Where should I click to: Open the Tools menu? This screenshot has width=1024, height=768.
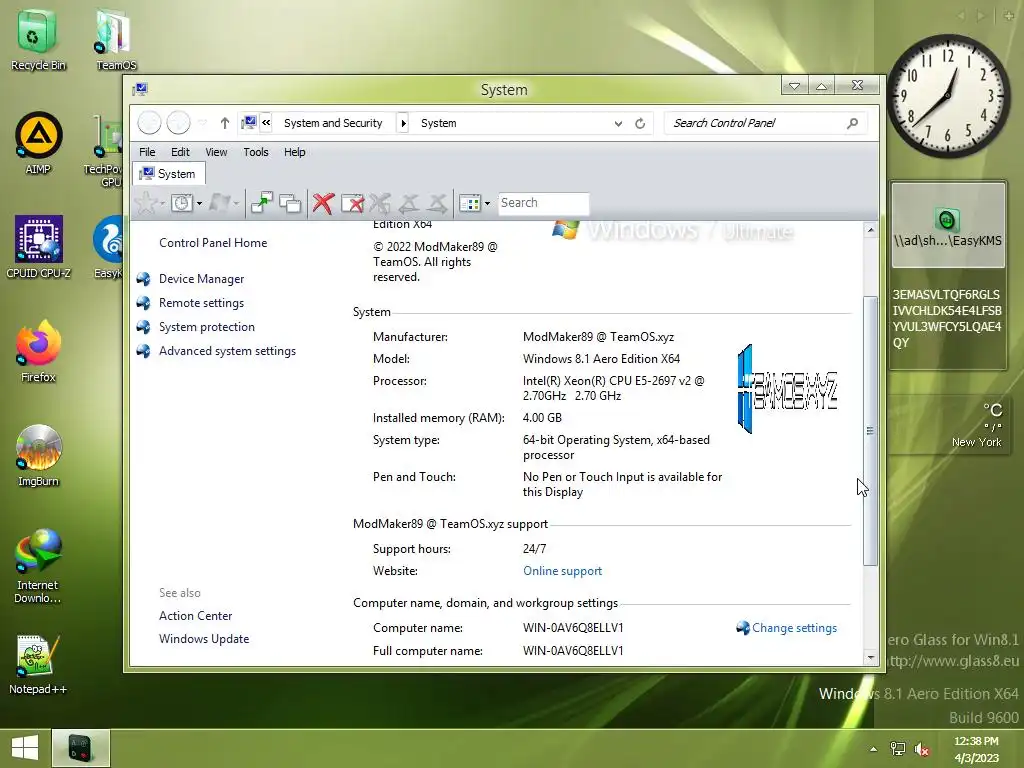(255, 152)
